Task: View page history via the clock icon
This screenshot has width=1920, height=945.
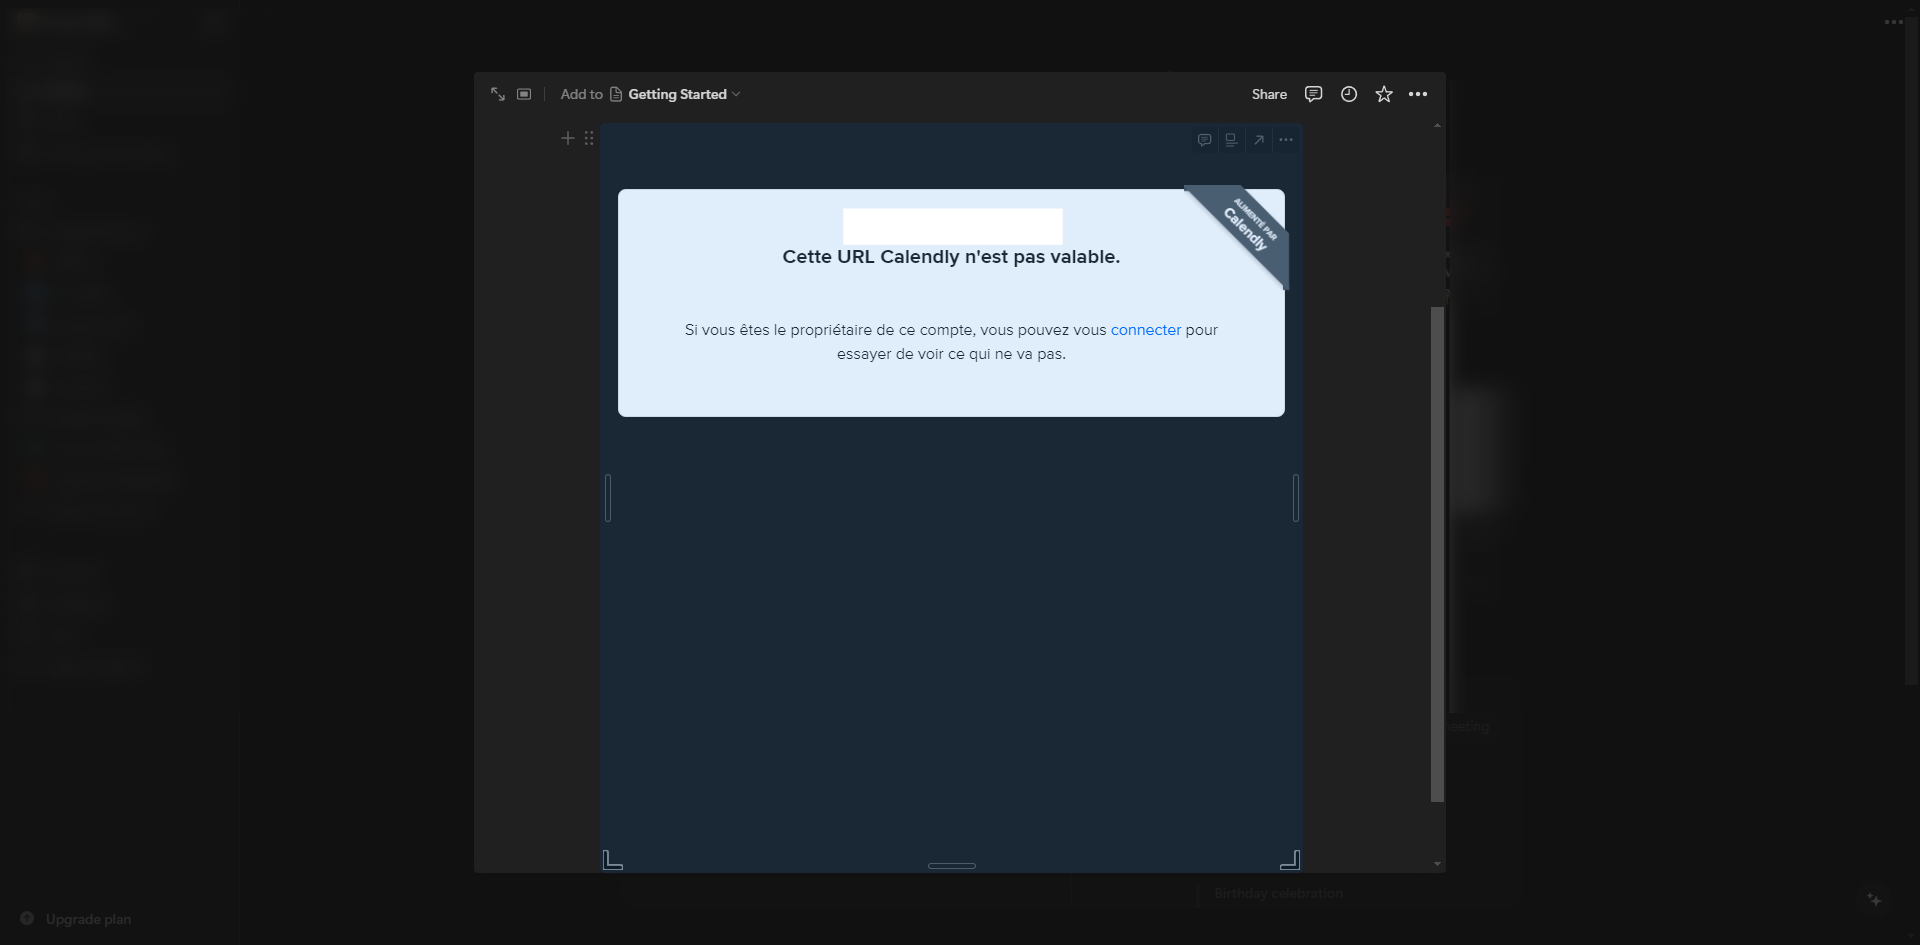Action: point(1349,94)
